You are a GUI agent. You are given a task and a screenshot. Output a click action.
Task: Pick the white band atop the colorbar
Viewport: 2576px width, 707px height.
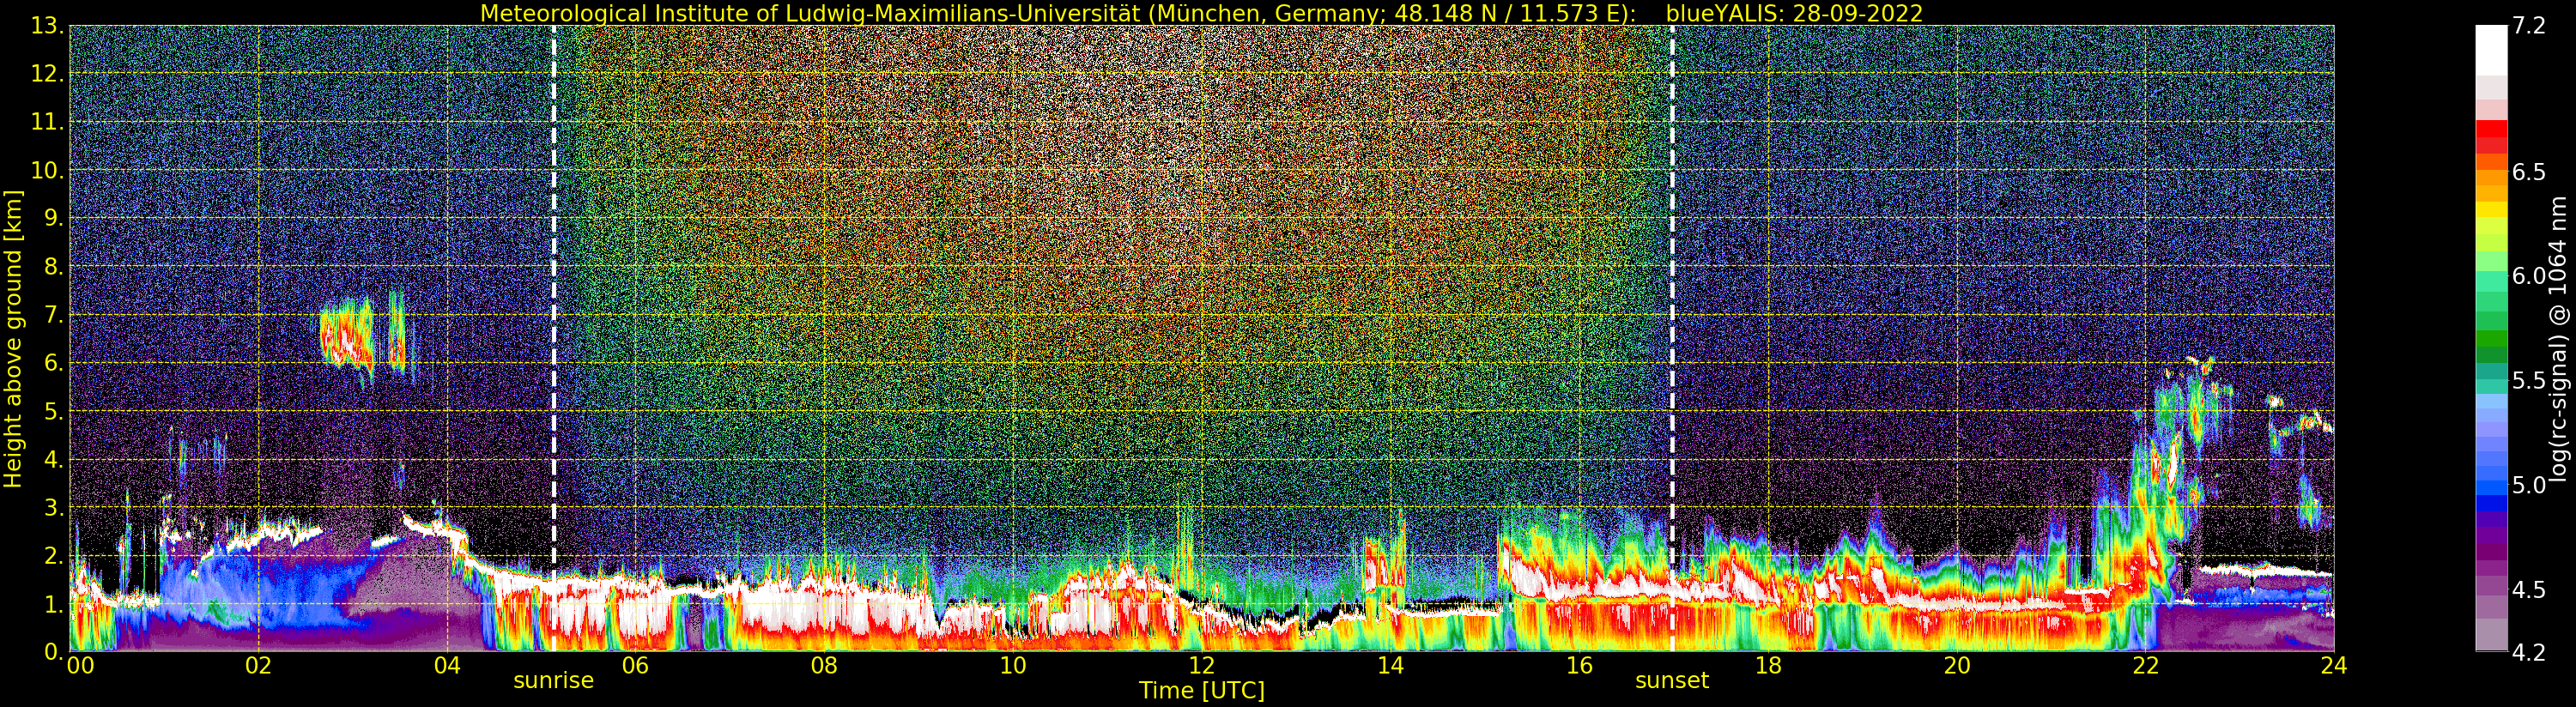tap(2491, 50)
